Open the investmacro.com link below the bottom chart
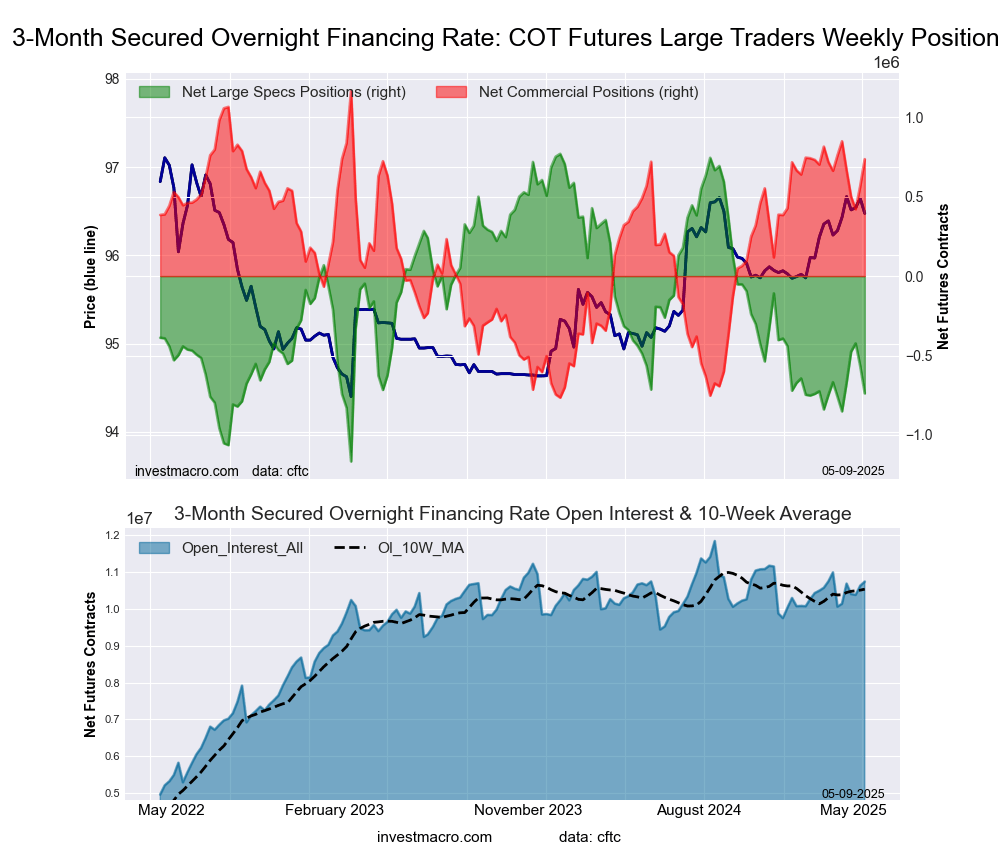 tap(434, 836)
